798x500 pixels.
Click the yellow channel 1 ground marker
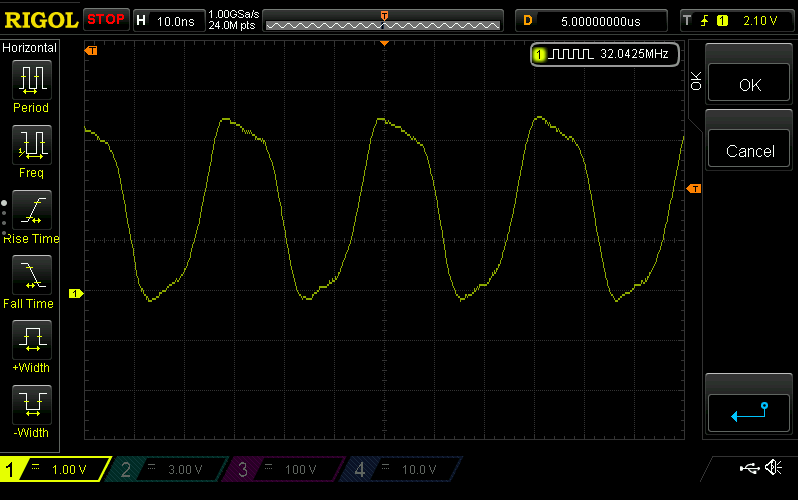(x=76, y=293)
